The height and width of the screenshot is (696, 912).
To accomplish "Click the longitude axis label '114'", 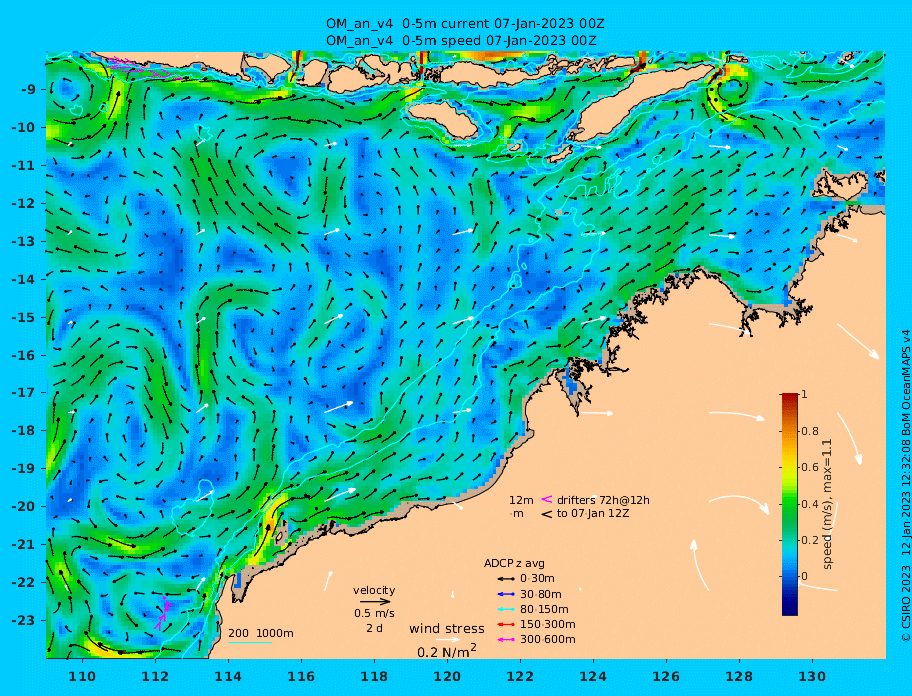I will pyautogui.click(x=229, y=676).
